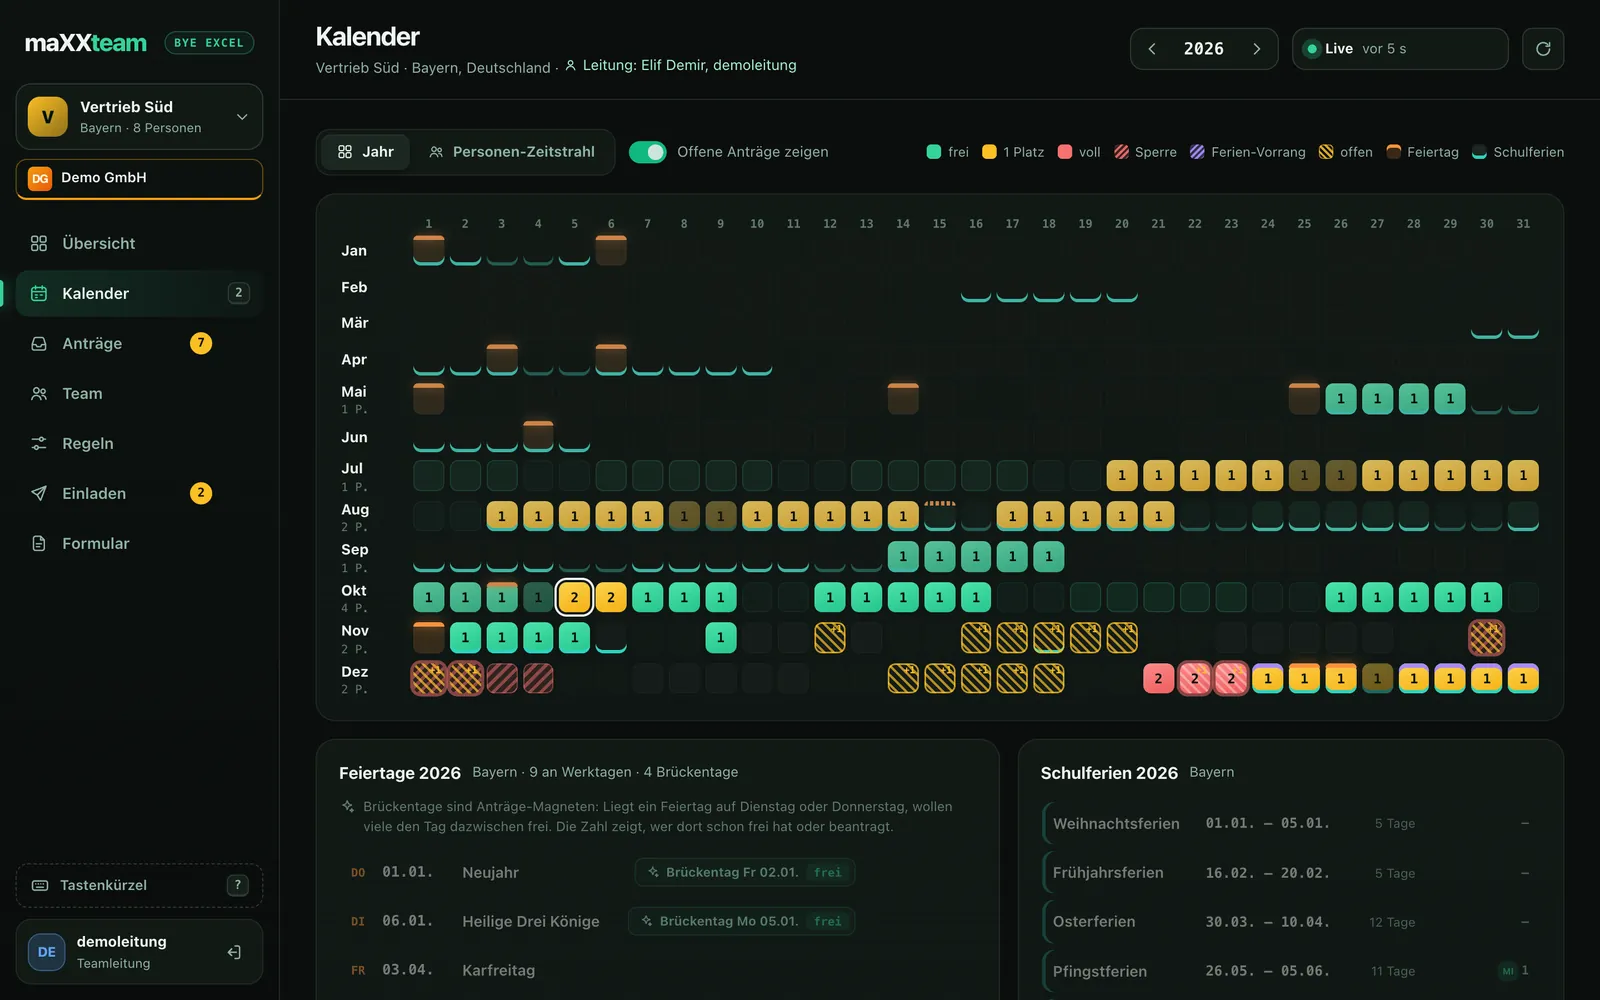Toggle Offene Anträge zeigen switch
The image size is (1600, 1000).
click(x=648, y=152)
